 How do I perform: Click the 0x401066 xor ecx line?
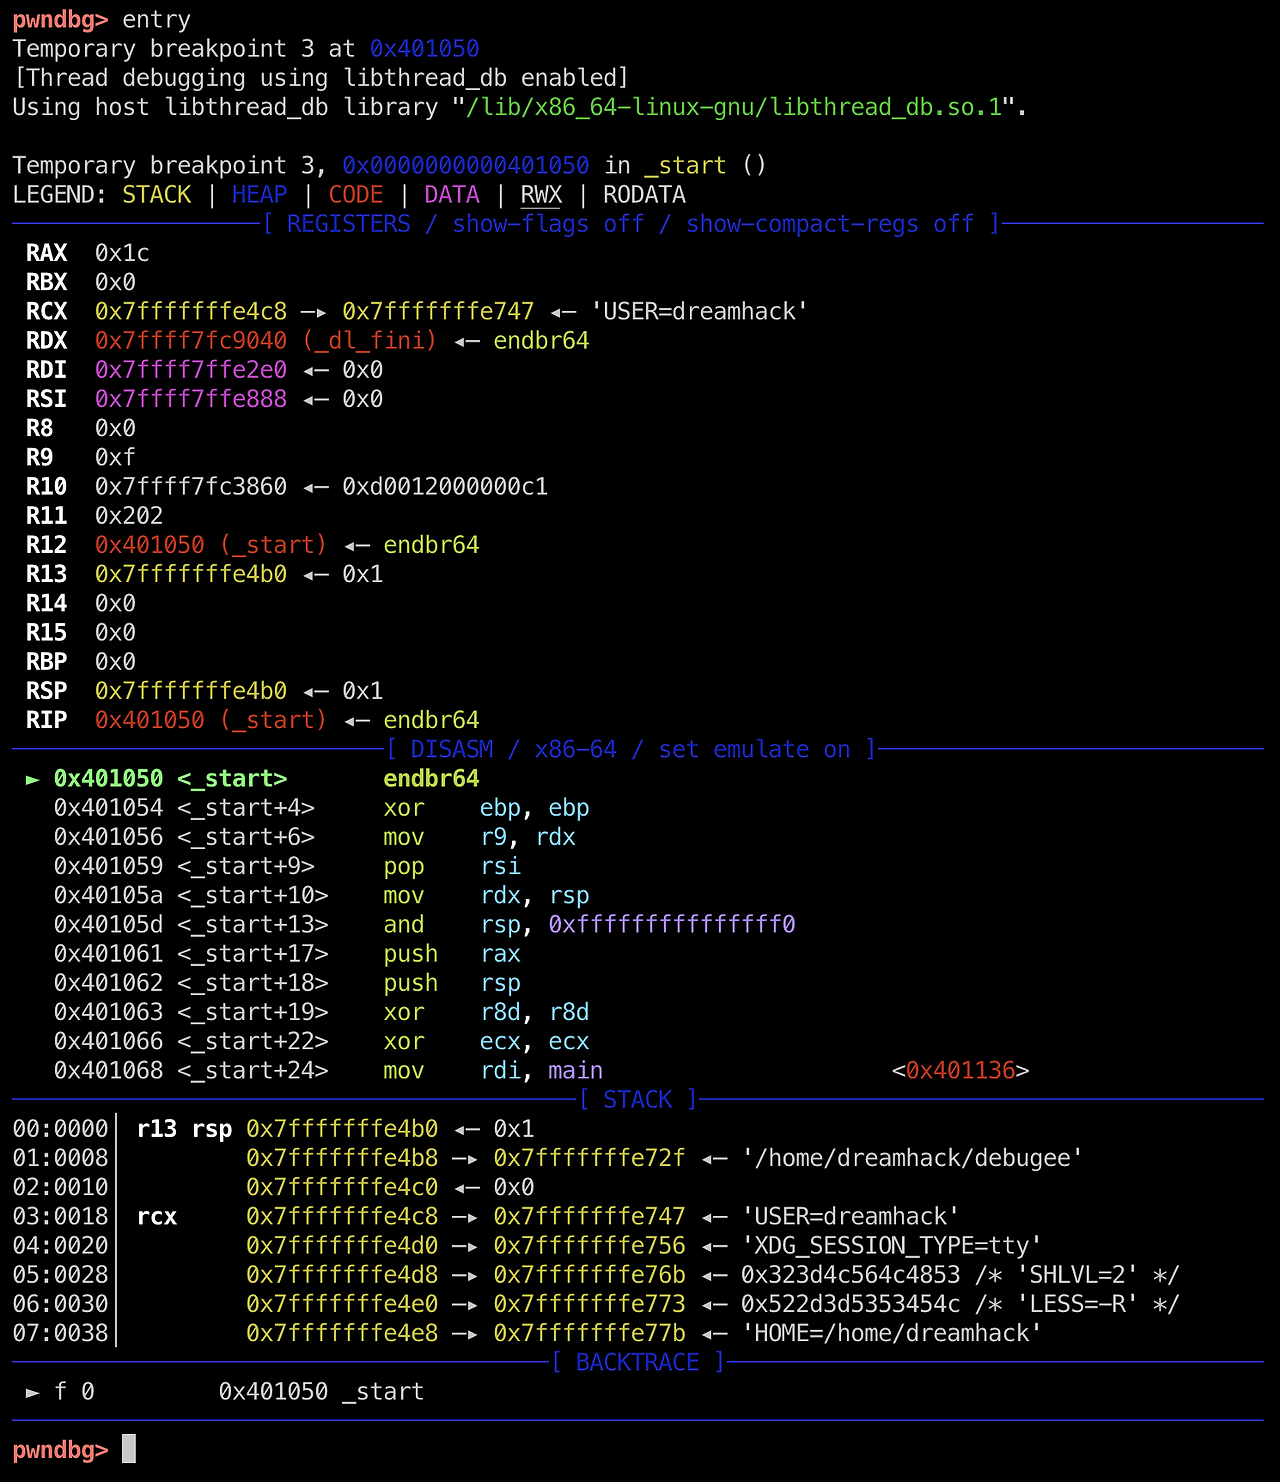point(321,1041)
